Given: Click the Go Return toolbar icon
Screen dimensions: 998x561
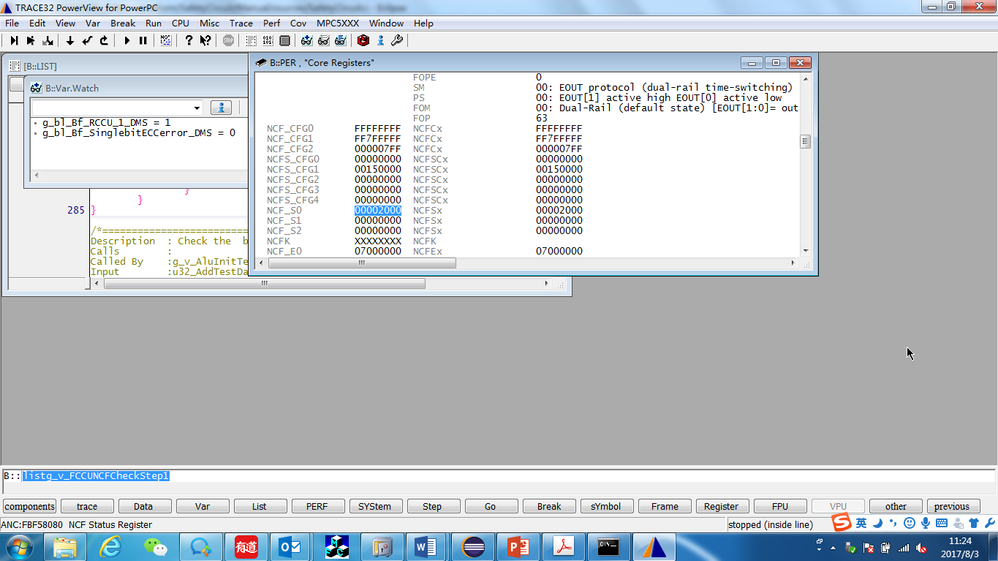Looking at the screenshot, I should click(87, 41).
